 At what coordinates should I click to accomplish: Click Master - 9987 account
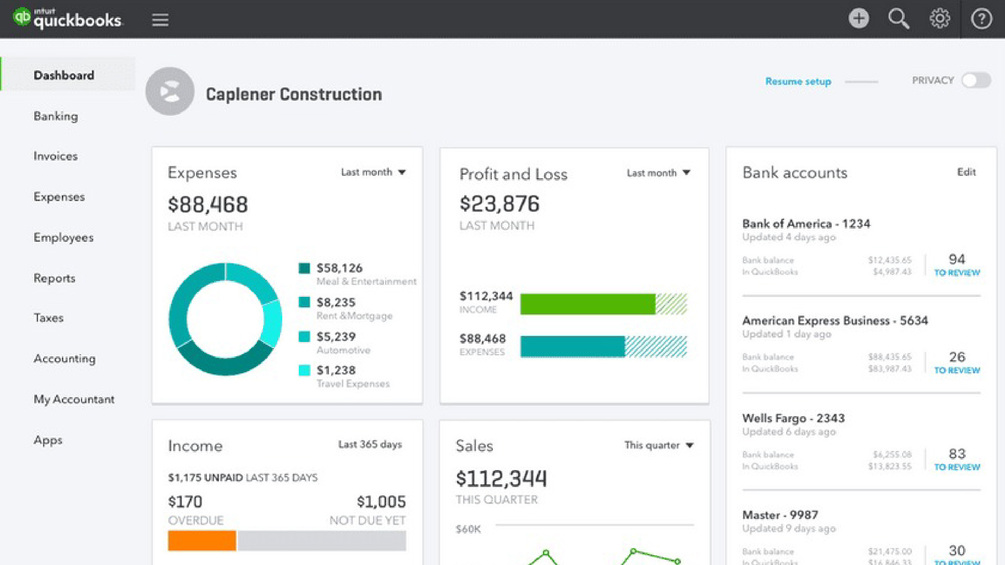pyautogui.click(x=780, y=515)
